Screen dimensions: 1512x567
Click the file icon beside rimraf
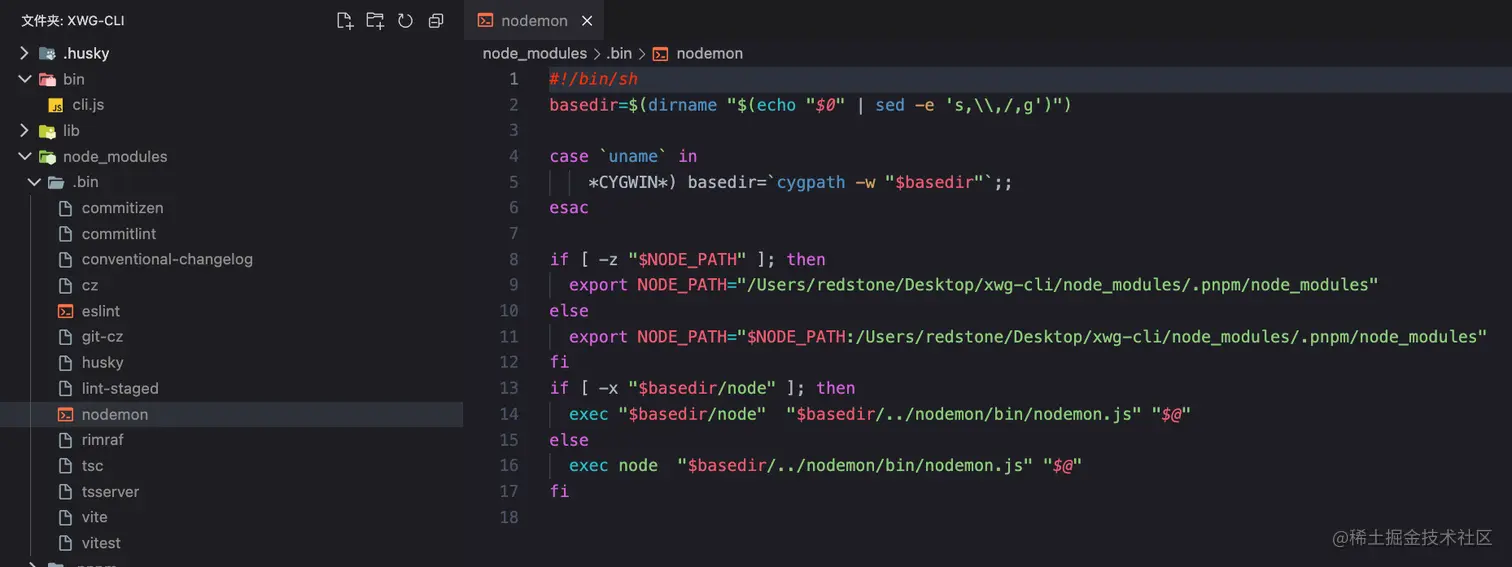pyautogui.click(x=66, y=440)
